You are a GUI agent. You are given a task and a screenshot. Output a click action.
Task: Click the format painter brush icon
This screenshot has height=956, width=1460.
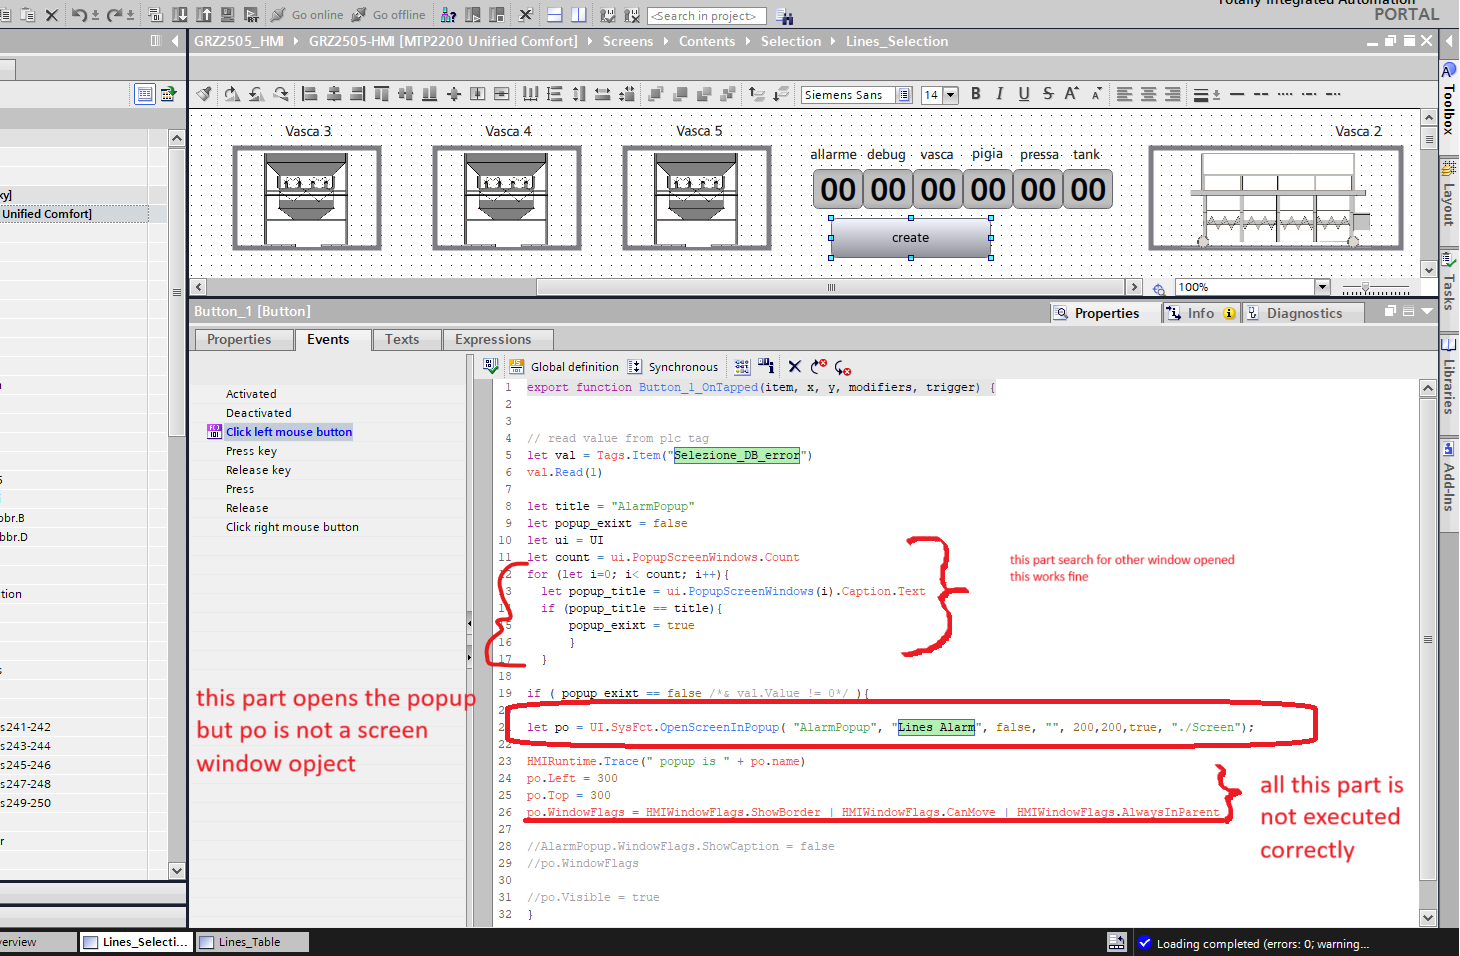(204, 94)
